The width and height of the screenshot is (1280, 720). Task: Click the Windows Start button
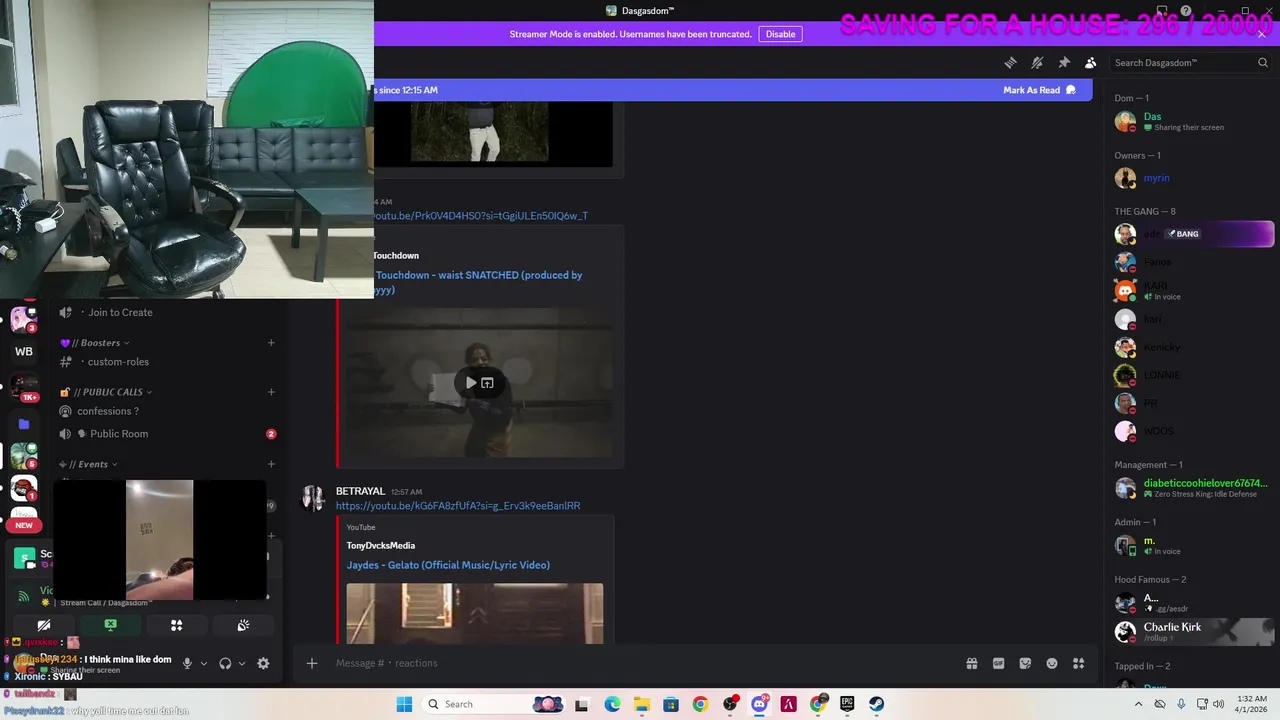pos(404,704)
